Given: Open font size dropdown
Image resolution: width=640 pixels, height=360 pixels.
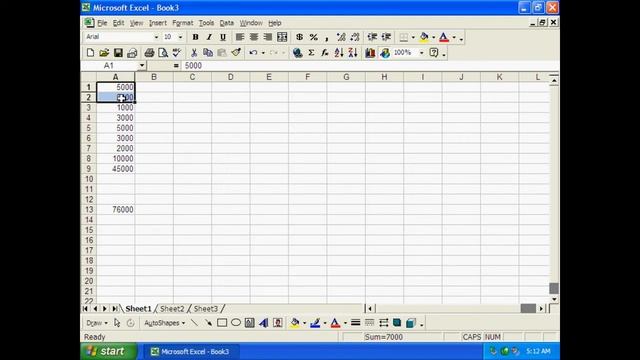Looking at the screenshot, I should pyautogui.click(x=180, y=37).
